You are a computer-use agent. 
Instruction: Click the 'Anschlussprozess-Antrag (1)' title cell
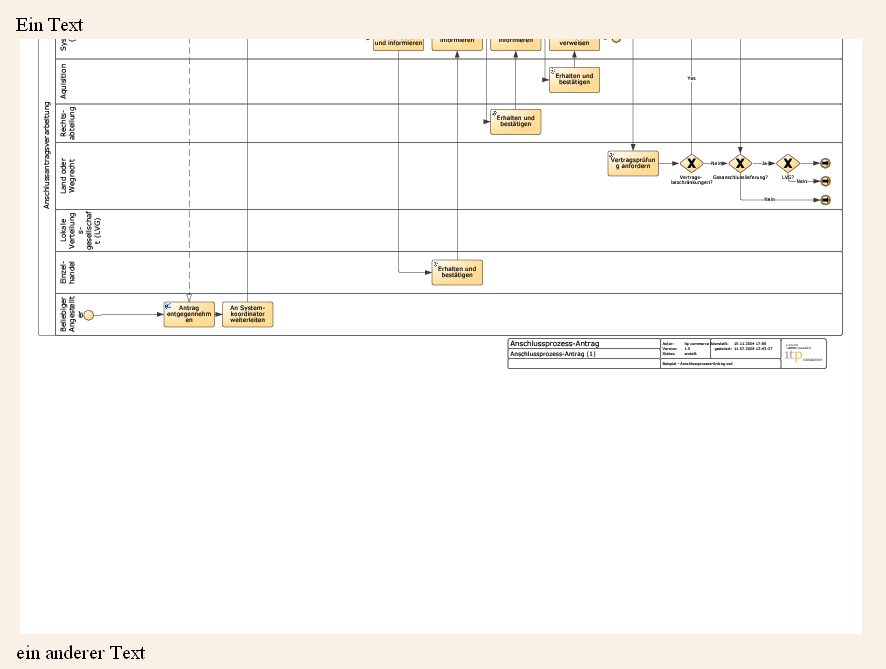click(x=584, y=354)
